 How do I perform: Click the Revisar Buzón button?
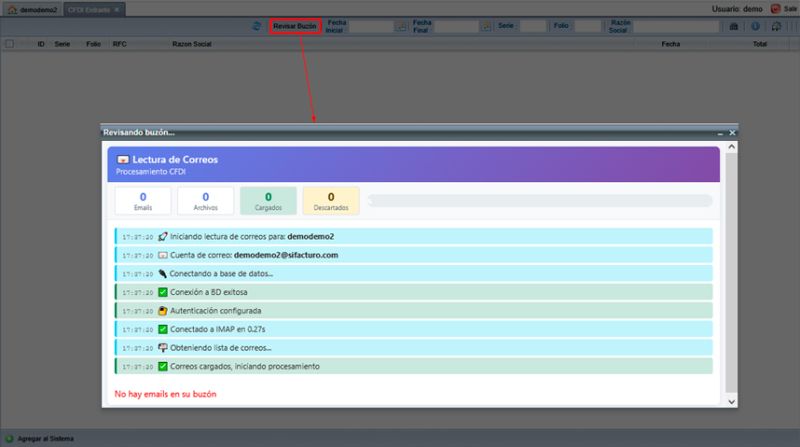(295, 26)
